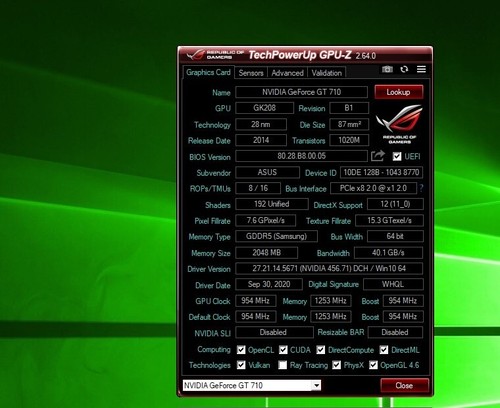
Task: Click the Pixel Fillrate value 7.6 GPixel/s
Action: [x=265, y=220]
